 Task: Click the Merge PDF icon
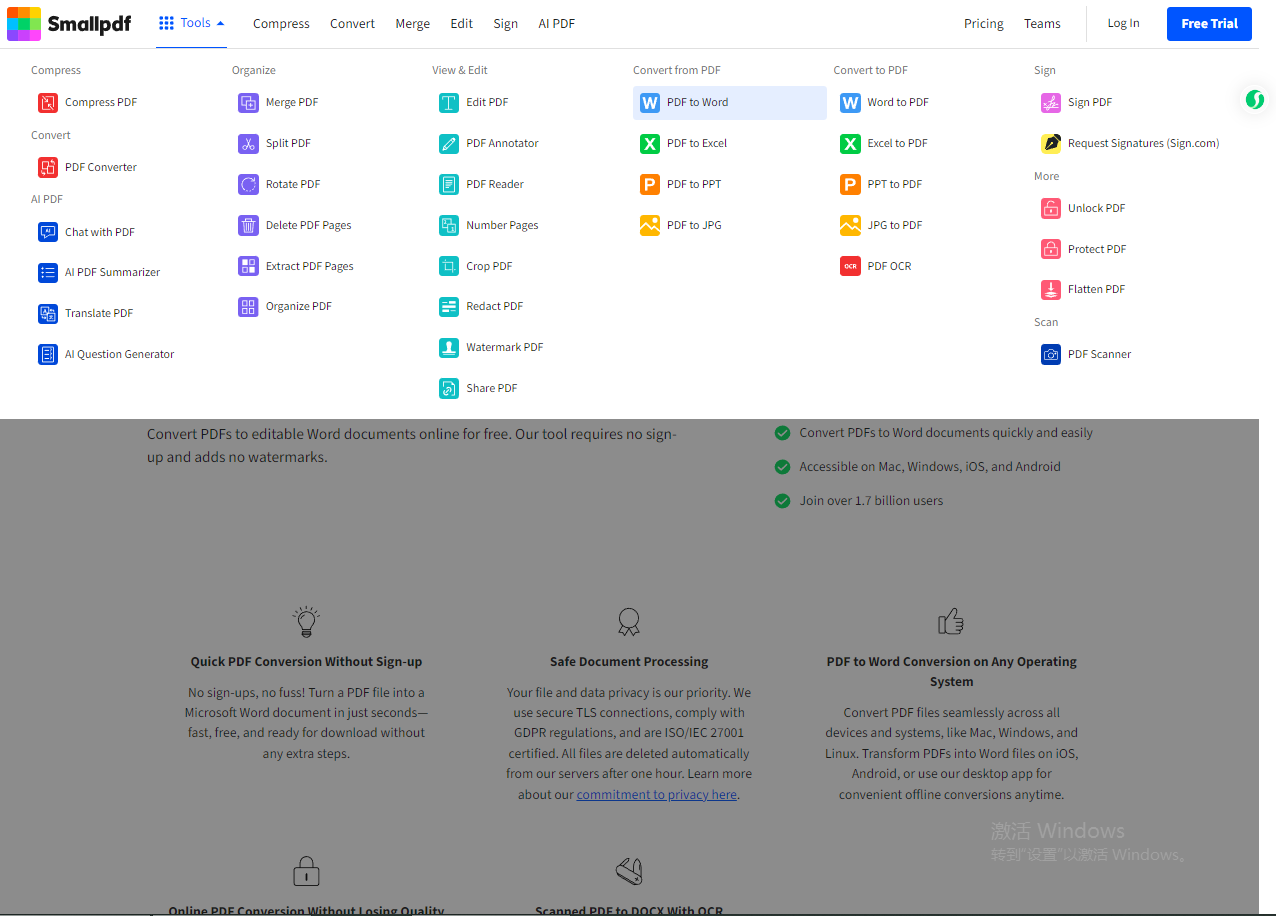248,103
